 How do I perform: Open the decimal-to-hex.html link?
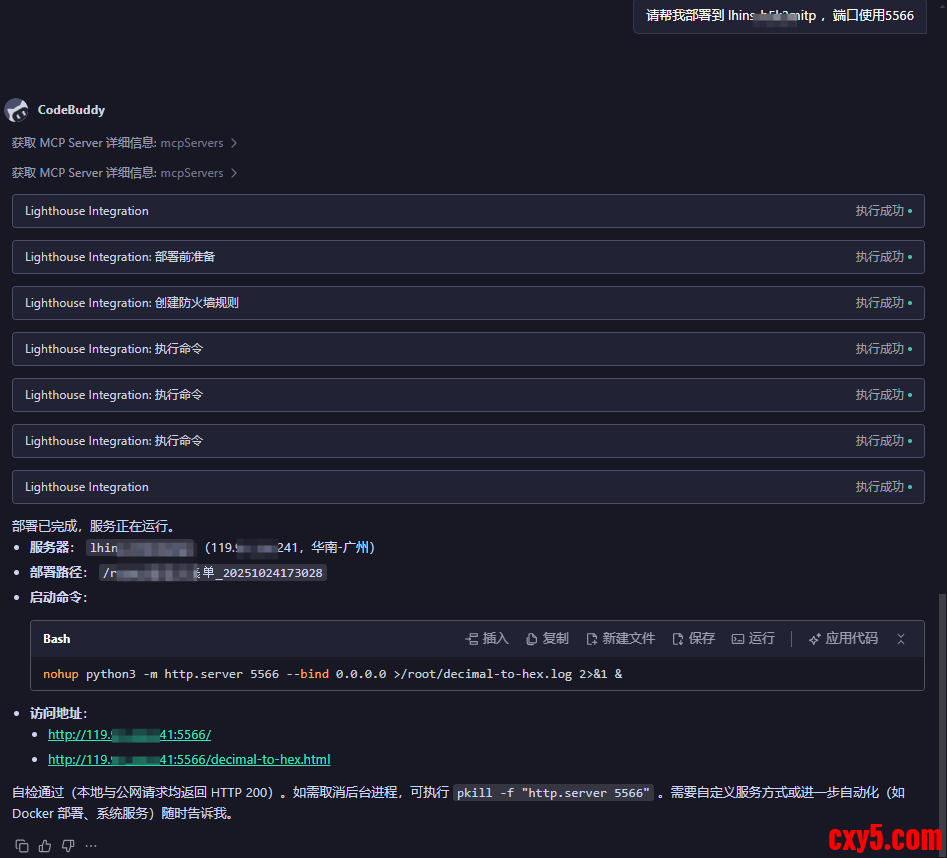189,759
